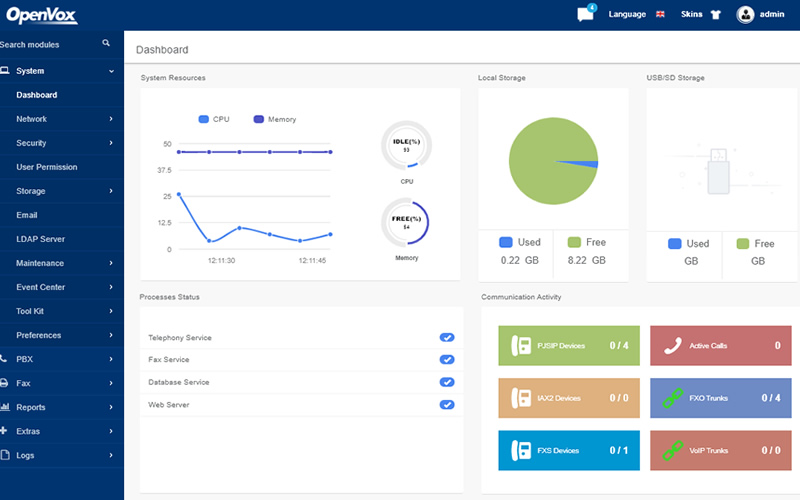Expand the Event Center submenu arrow
Viewport: 800px width, 500px height.
point(111,287)
